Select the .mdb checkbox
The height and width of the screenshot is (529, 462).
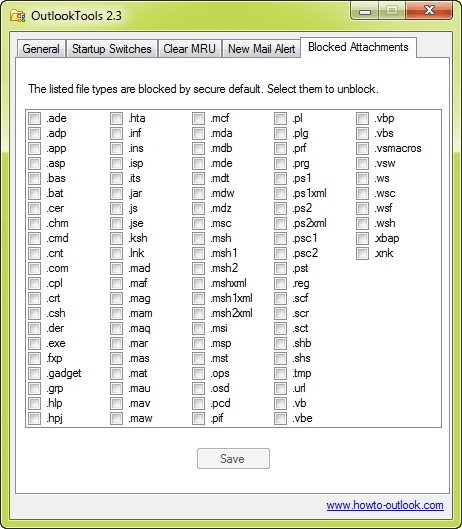tap(198, 148)
